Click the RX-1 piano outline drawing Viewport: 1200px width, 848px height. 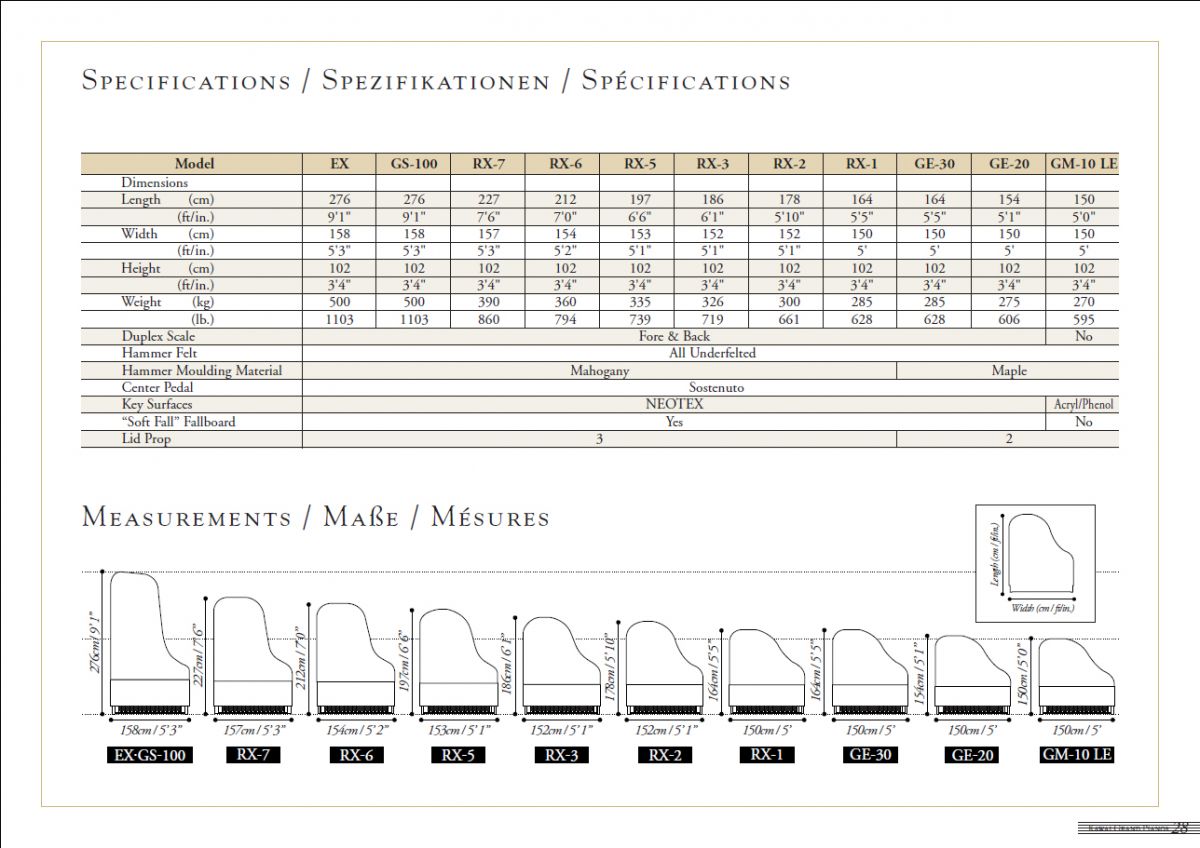(x=767, y=671)
